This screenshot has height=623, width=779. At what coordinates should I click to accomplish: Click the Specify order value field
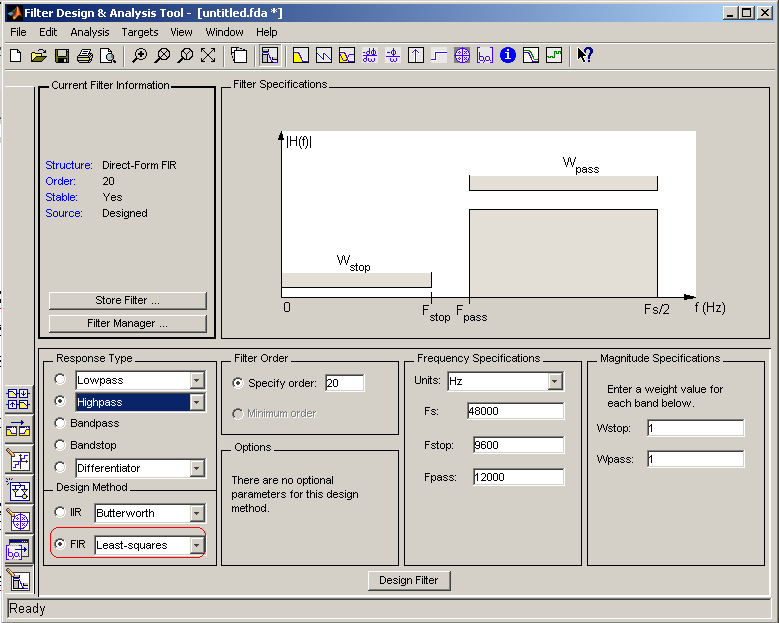click(x=345, y=383)
